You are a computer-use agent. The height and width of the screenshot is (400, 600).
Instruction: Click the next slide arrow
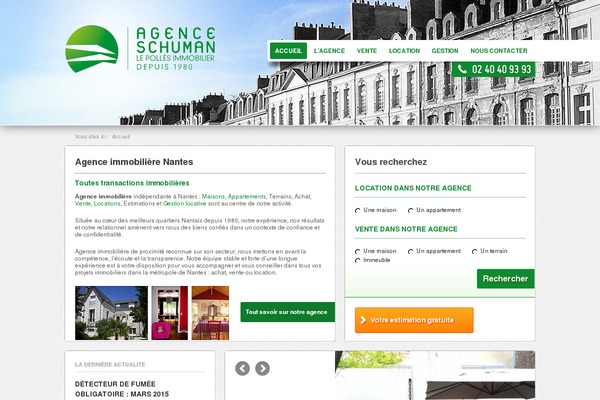[x=262, y=368]
